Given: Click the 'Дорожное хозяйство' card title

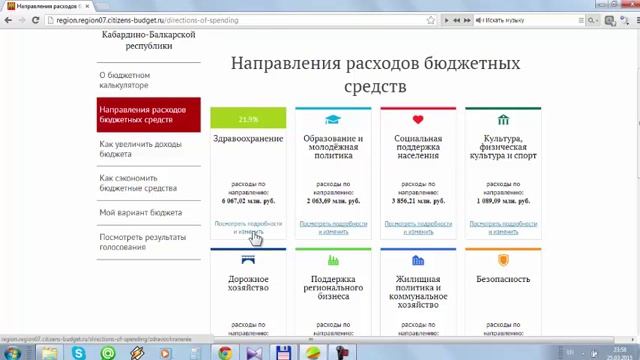Looking at the screenshot, I should [x=248, y=283].
